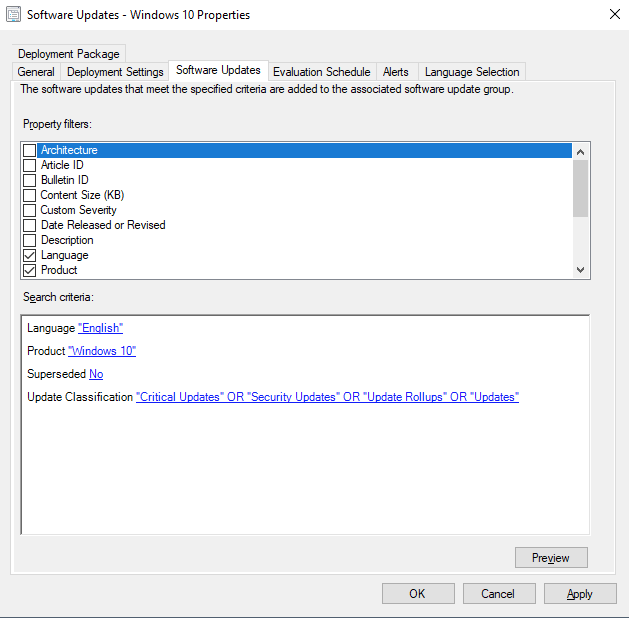The image size is (629, 618).
Task: Select the "Description" list row text
Action: (67, 240)
